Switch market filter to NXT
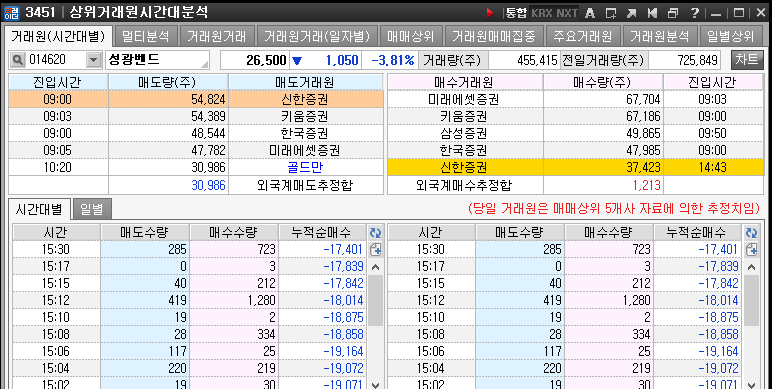Image resolution: width=772 pixels, height=389 pixels. [567, 13]
